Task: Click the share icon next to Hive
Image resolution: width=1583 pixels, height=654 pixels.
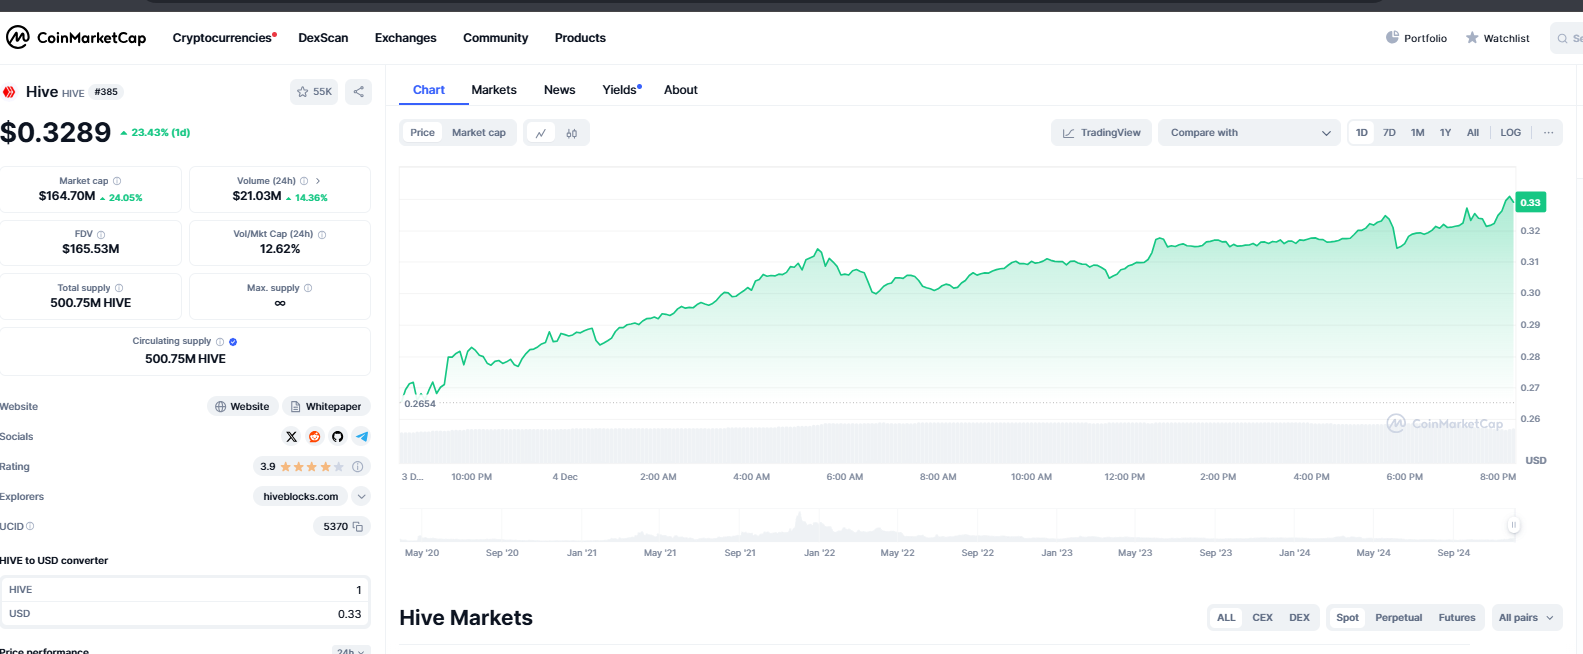Action: tap(358, 92)
